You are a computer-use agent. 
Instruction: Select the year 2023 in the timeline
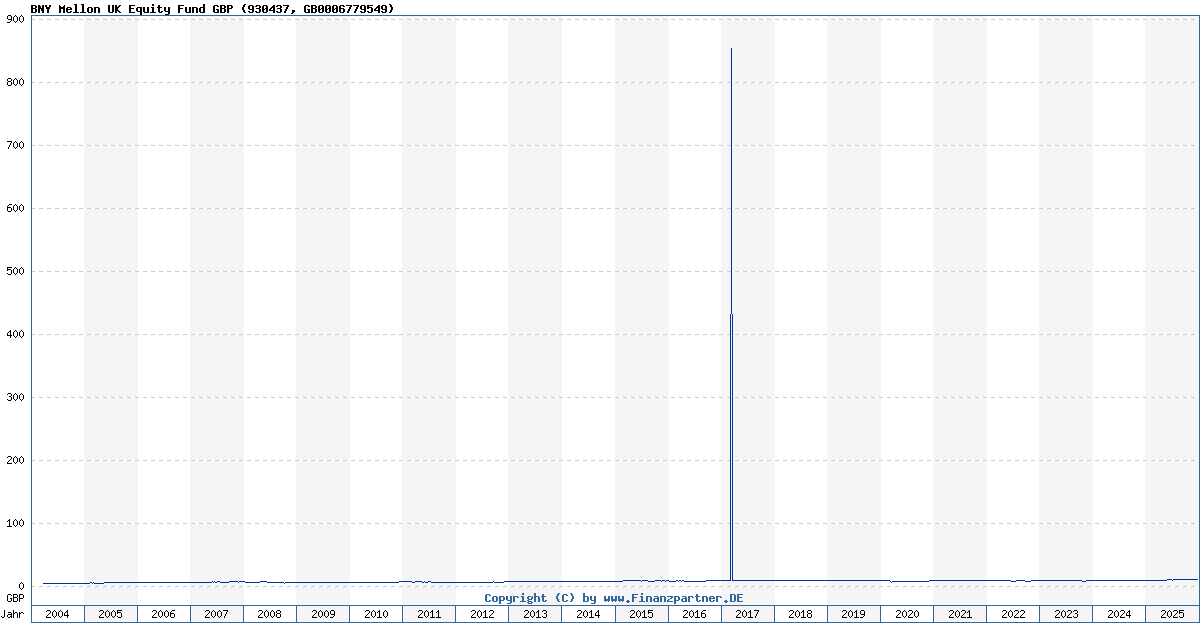click(1065, 613)
